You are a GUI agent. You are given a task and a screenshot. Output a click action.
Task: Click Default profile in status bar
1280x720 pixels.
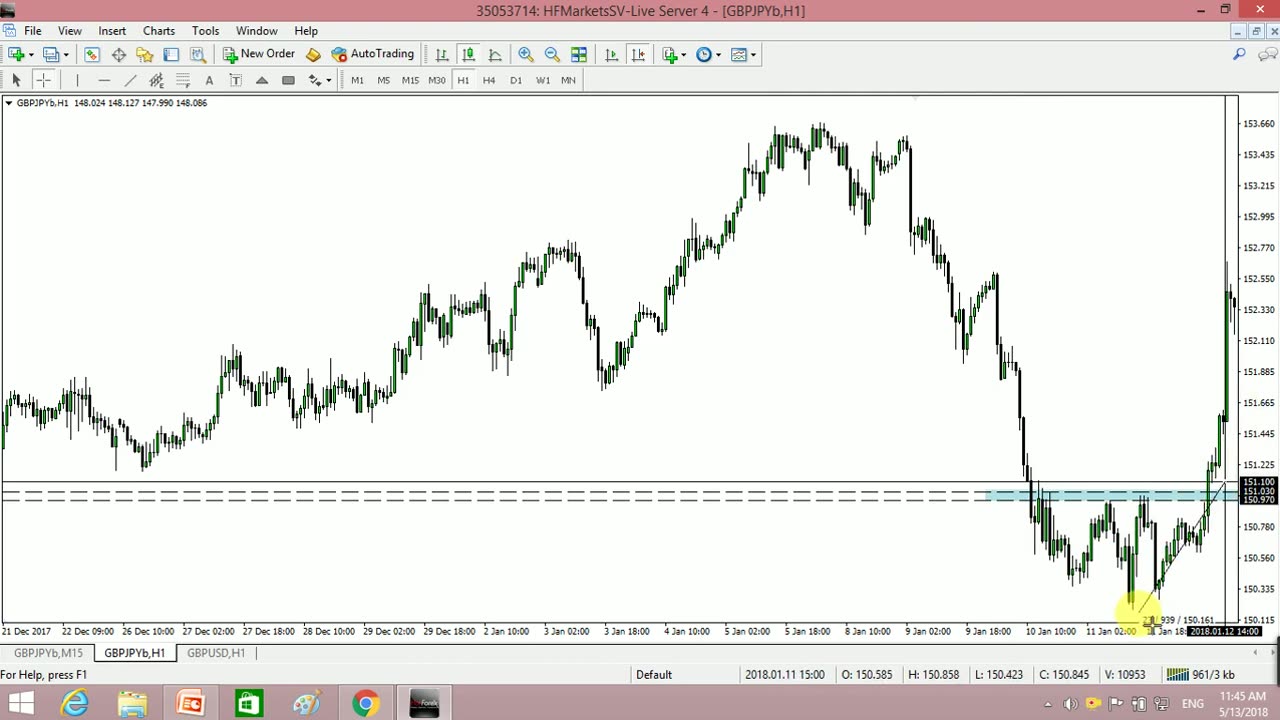[x=654, y=675]
